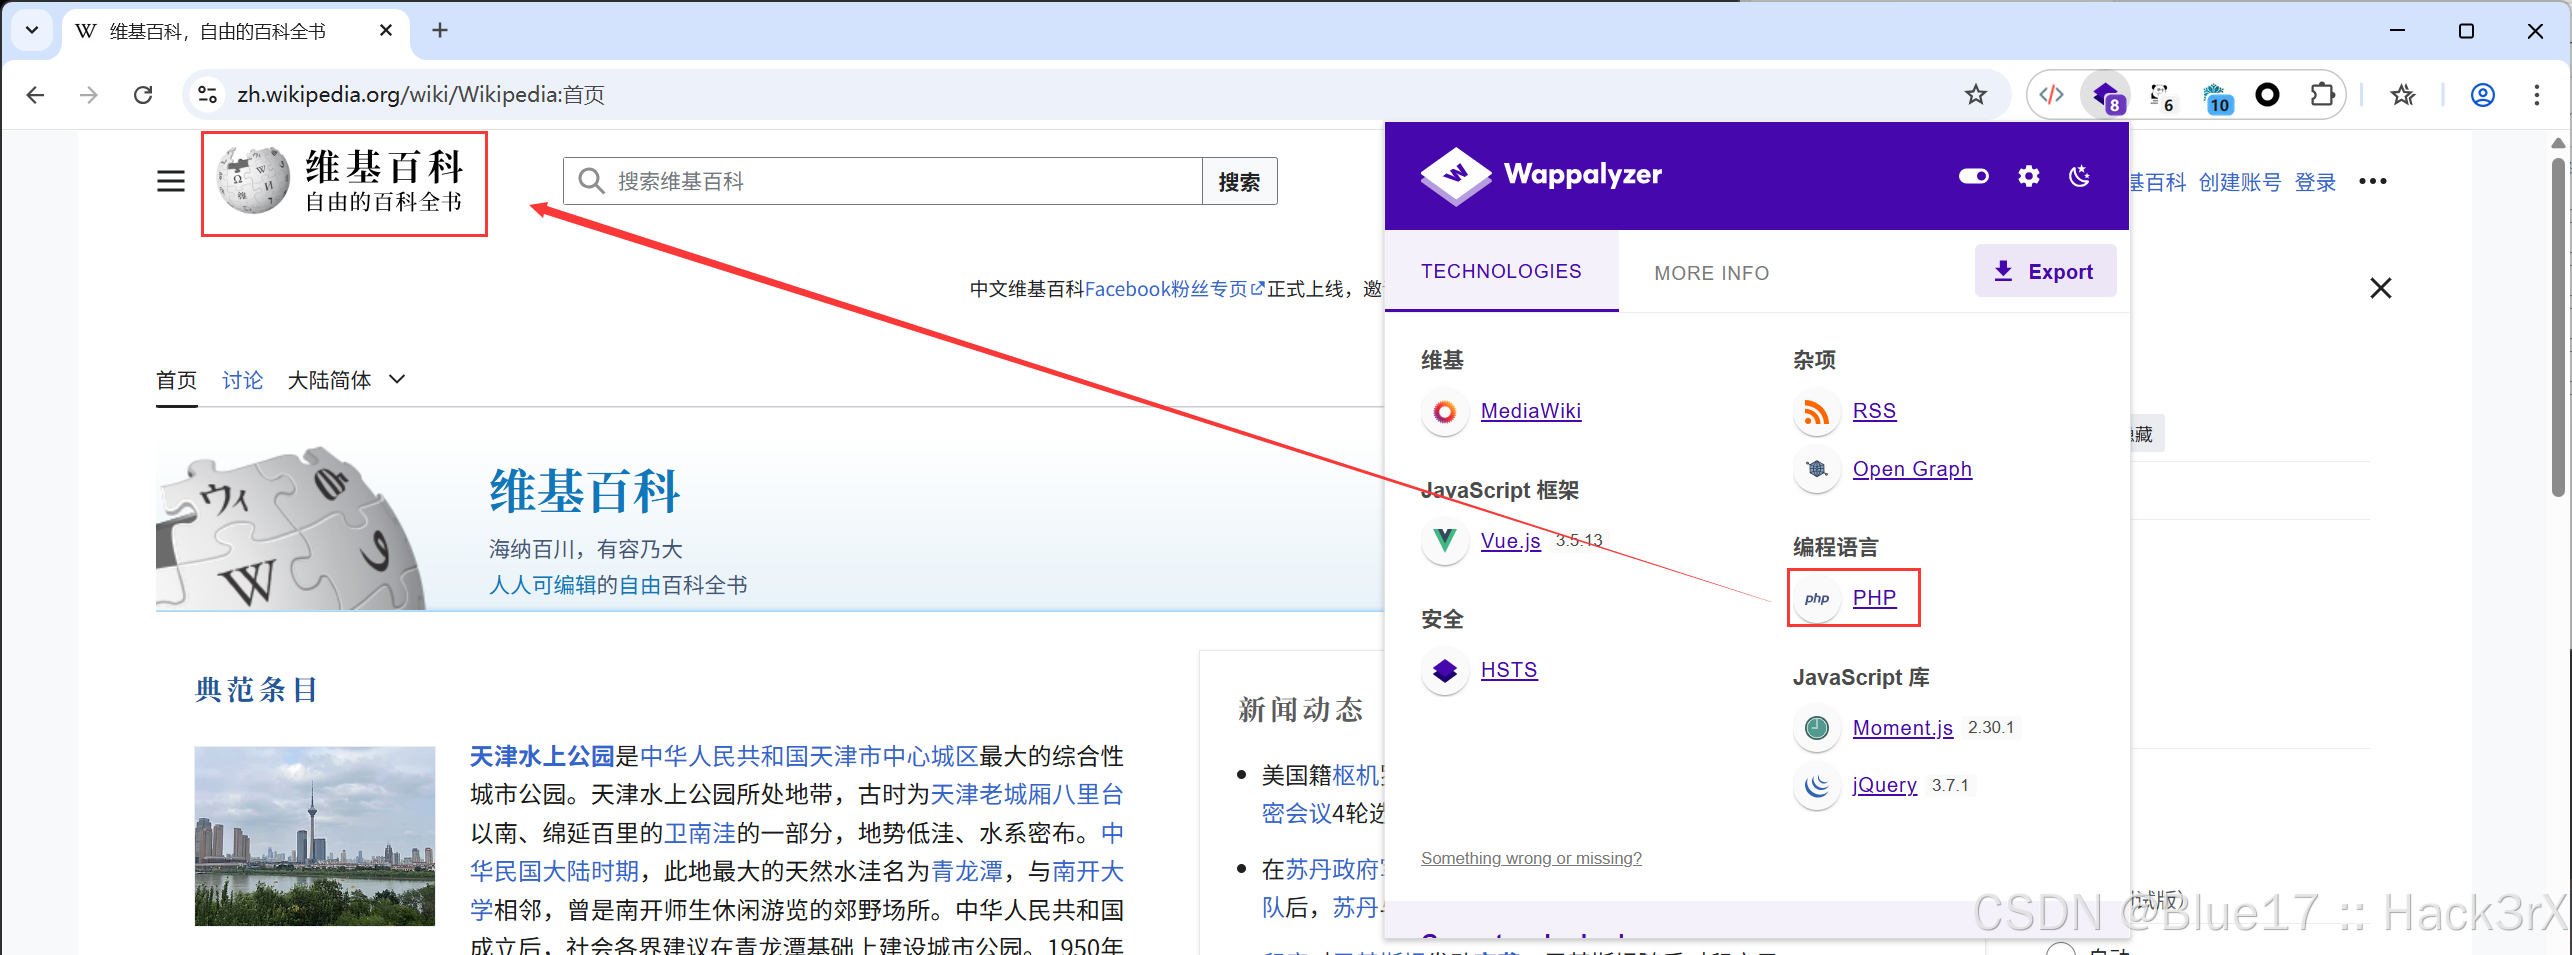Viewport: 2572px width, 955px height.
Task: Close the Wikipedia banner with X
Action: pyautogui.click(x=2380, y=288)
